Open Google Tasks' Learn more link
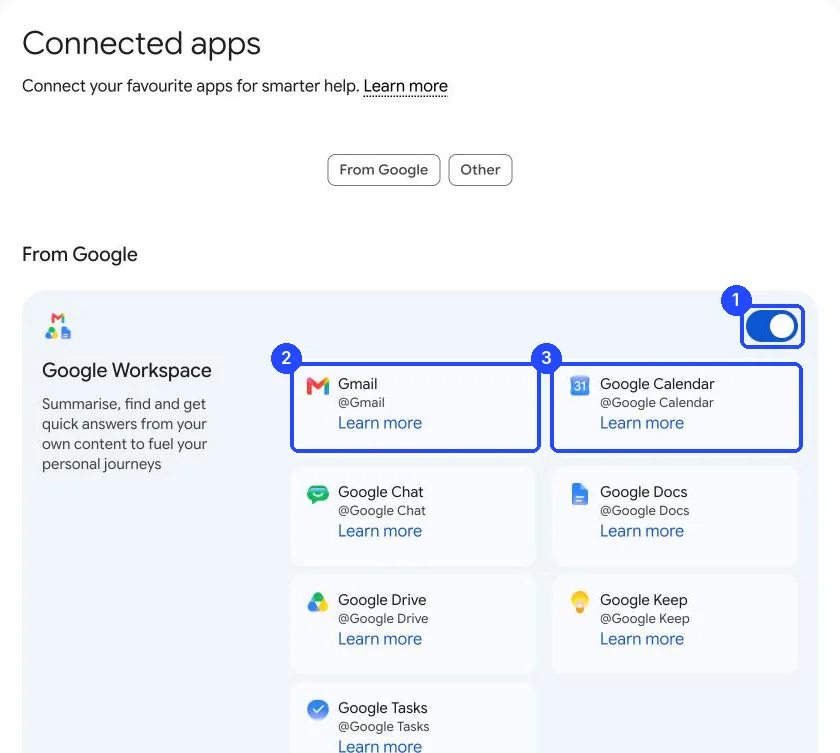Screen dimensions: 840x753 coord(380,746)
